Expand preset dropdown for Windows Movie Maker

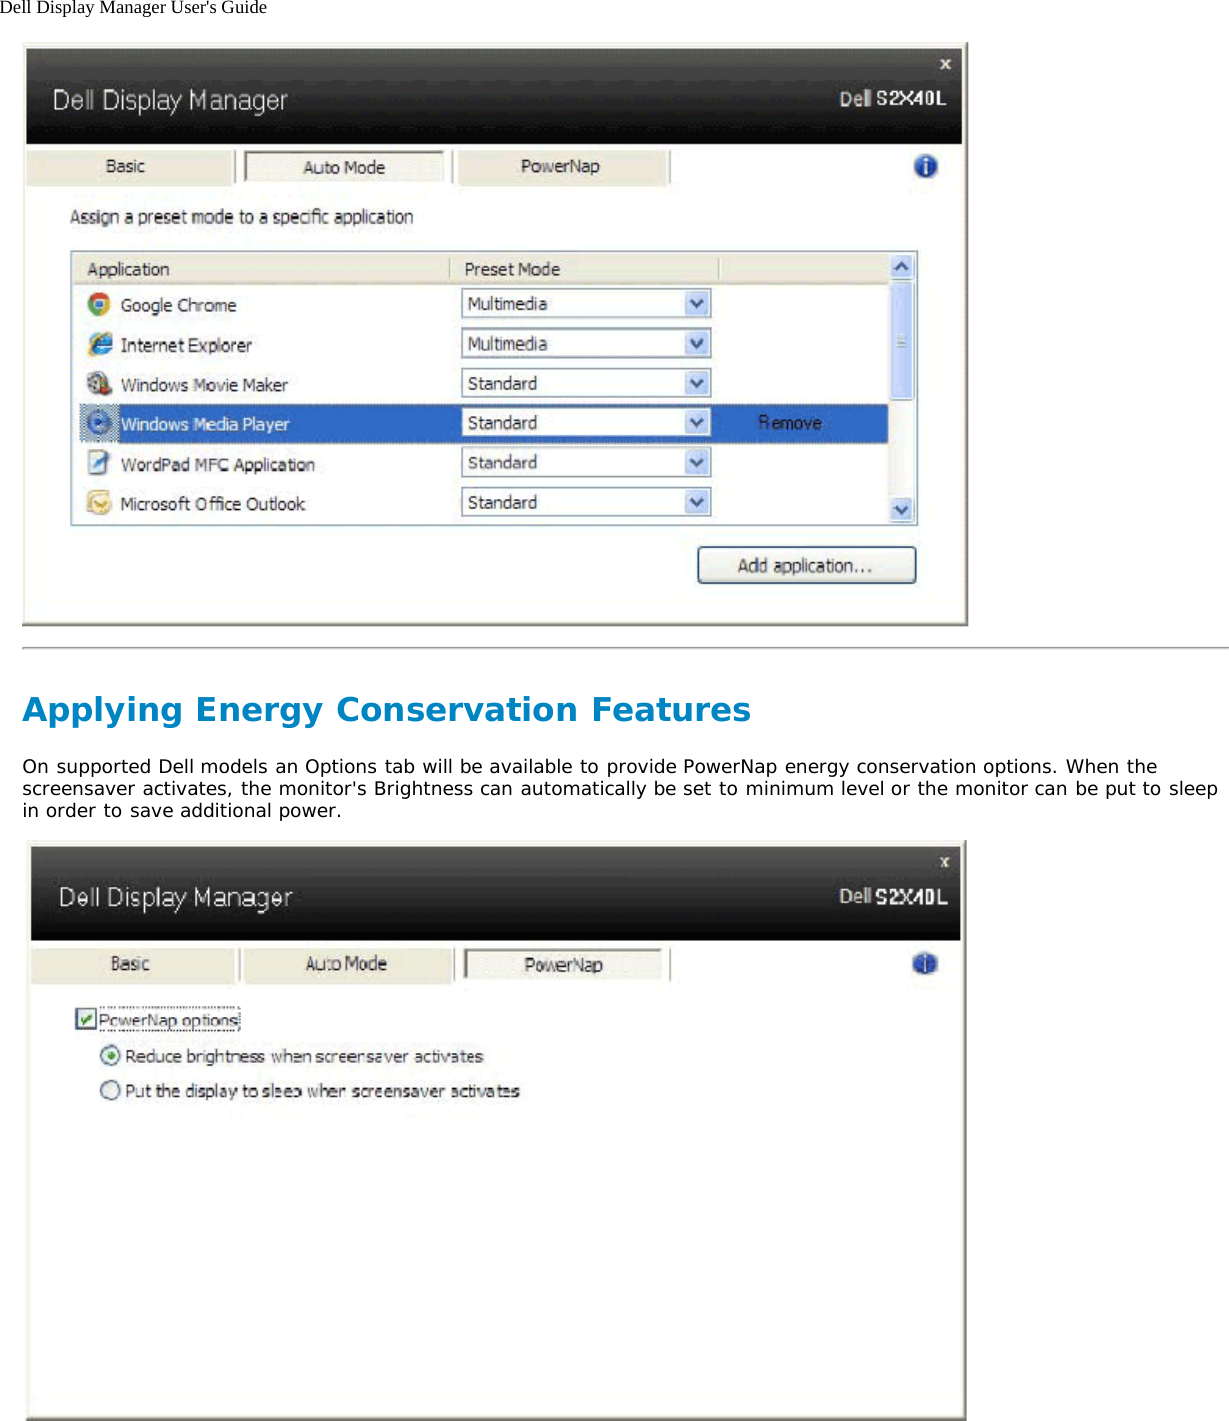697,383
